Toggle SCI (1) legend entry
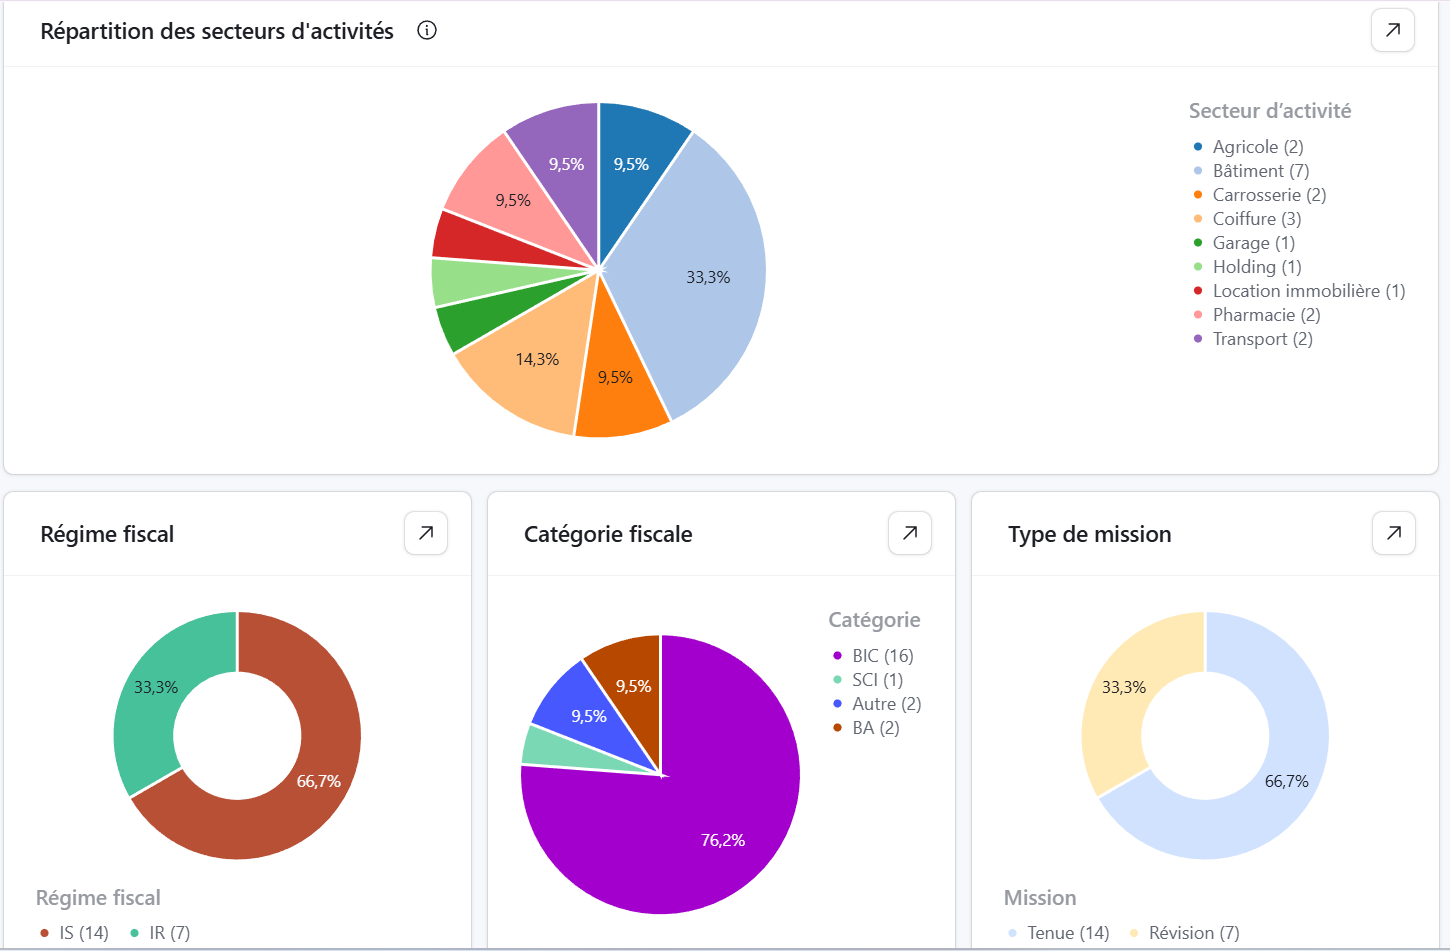 [868, 680]
